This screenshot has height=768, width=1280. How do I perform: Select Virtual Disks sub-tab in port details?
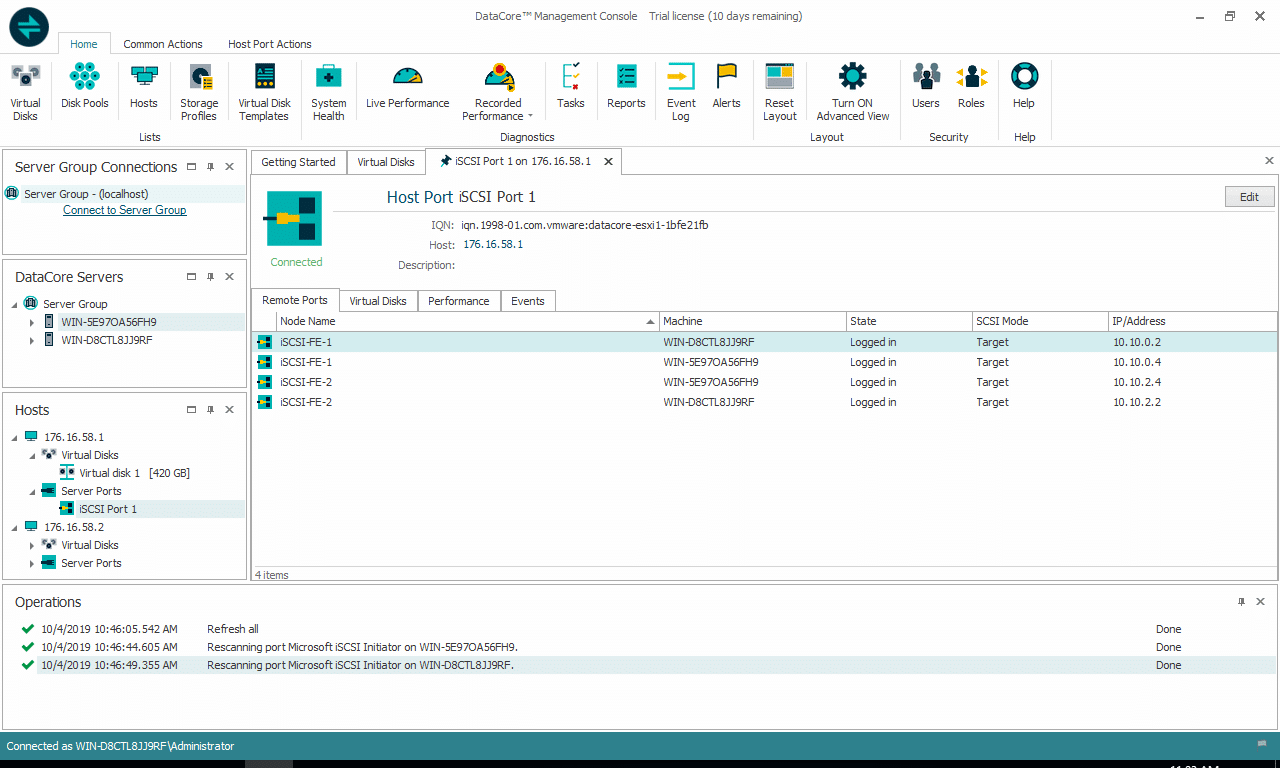coord(378,301)
